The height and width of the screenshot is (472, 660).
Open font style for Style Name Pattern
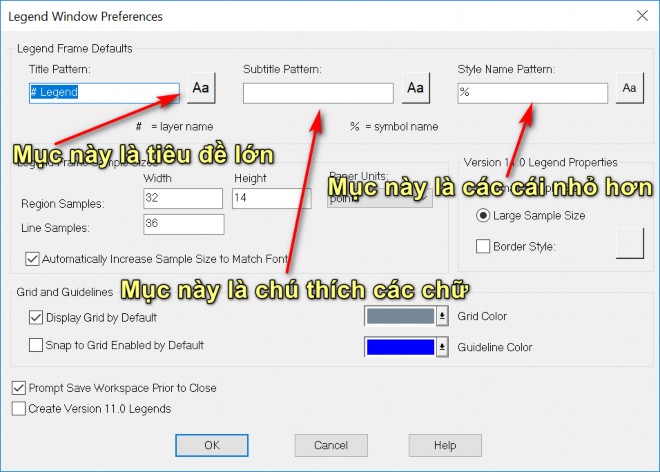(x=629, y=88)
